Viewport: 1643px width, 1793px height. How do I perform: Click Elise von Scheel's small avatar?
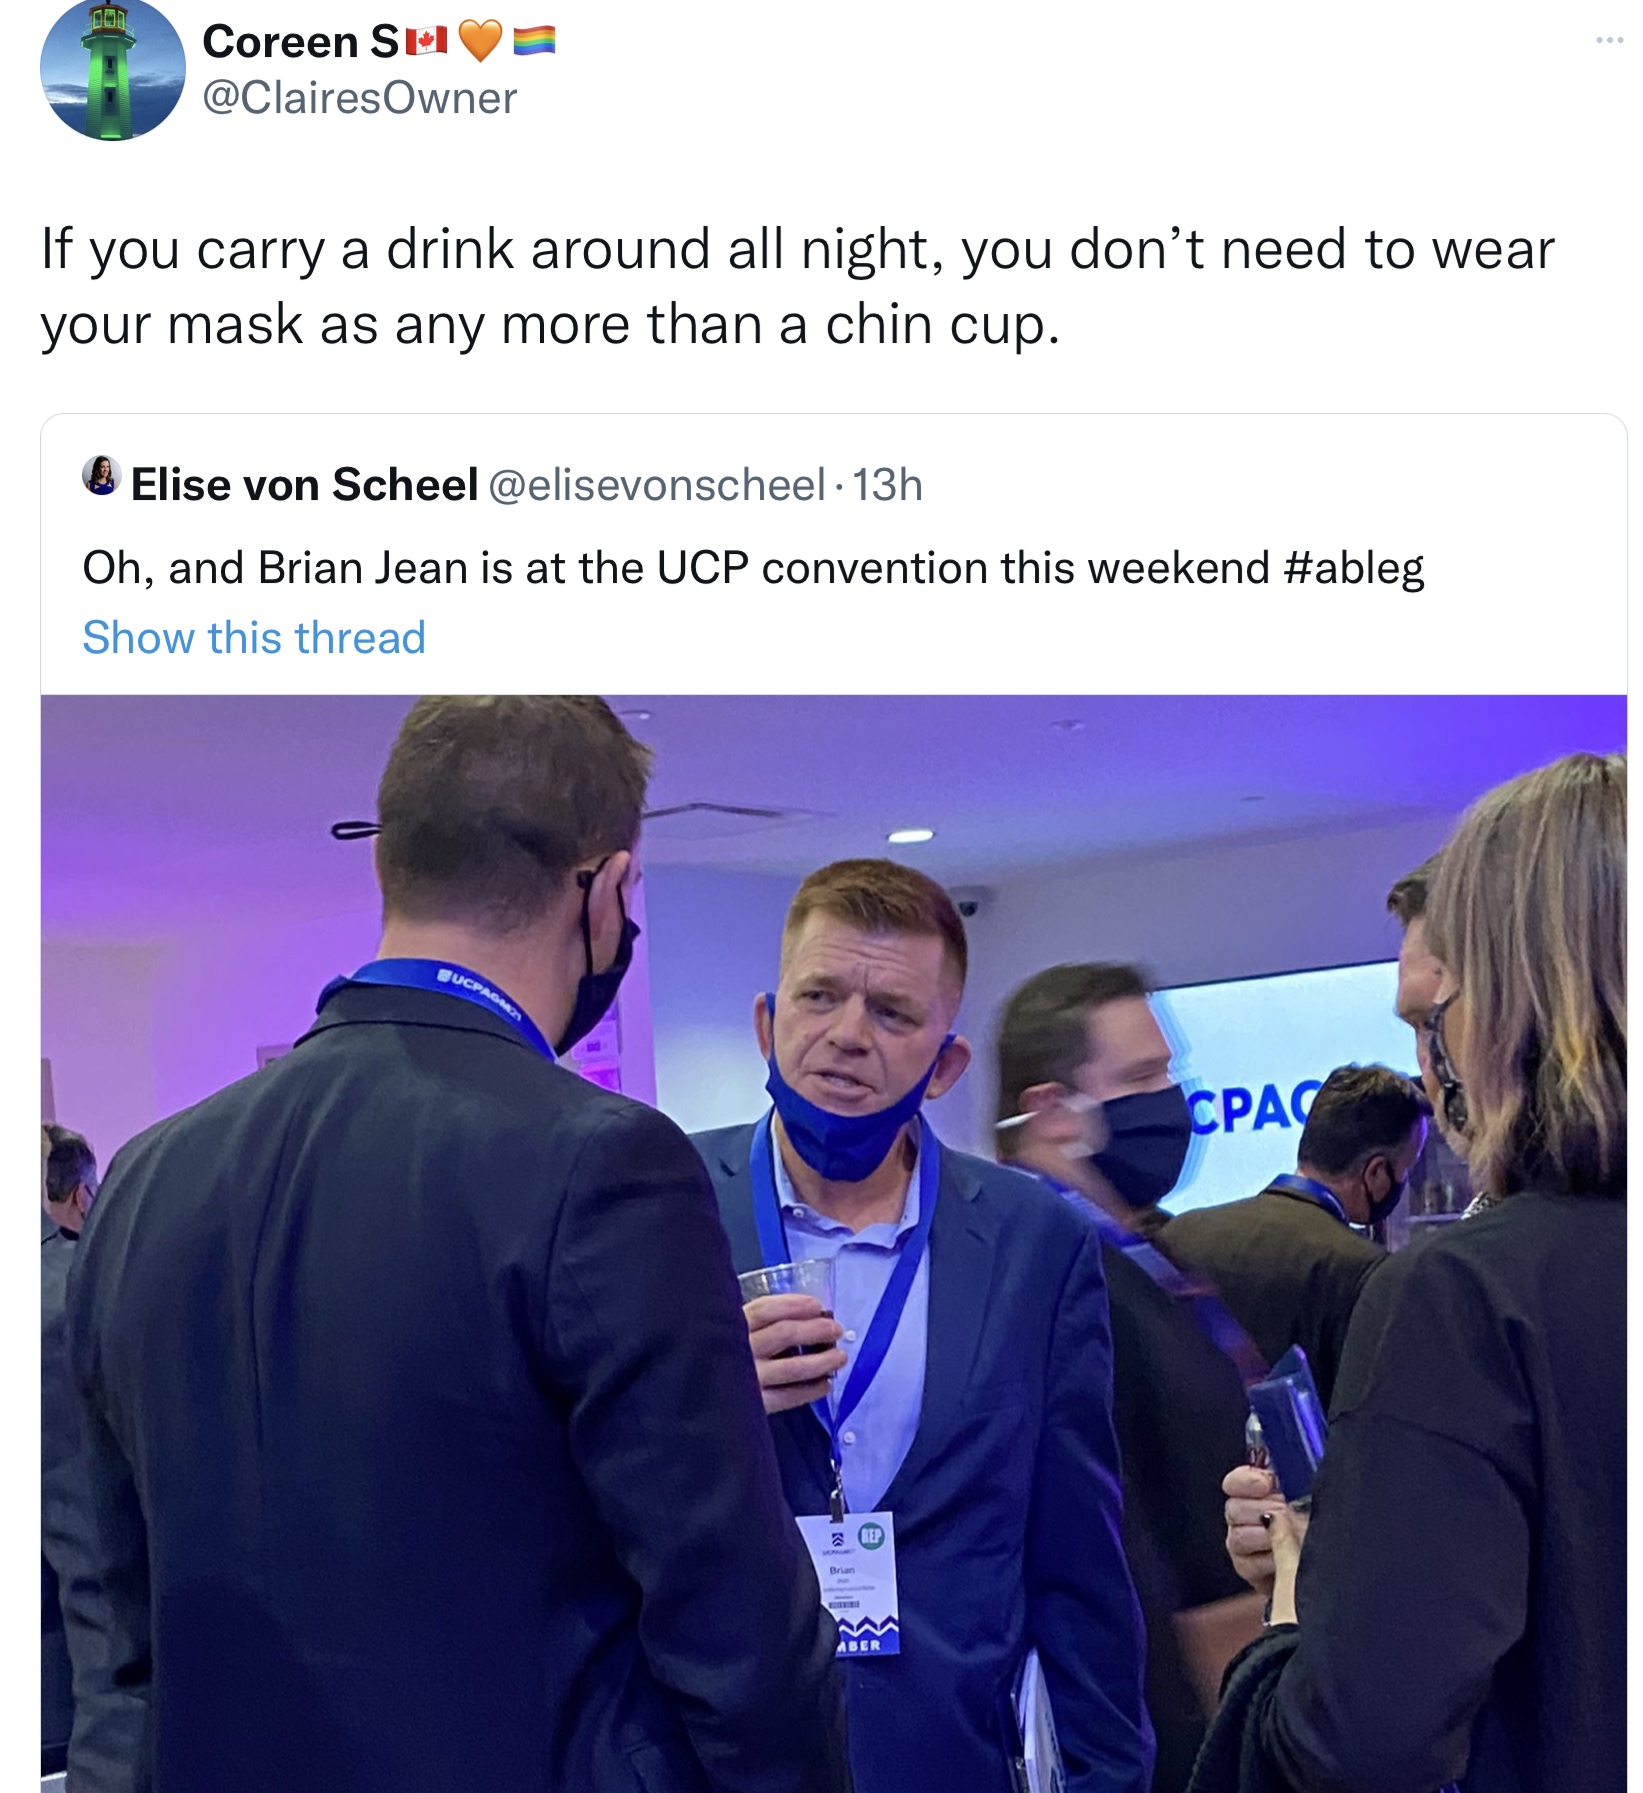[x=101, y=476]
